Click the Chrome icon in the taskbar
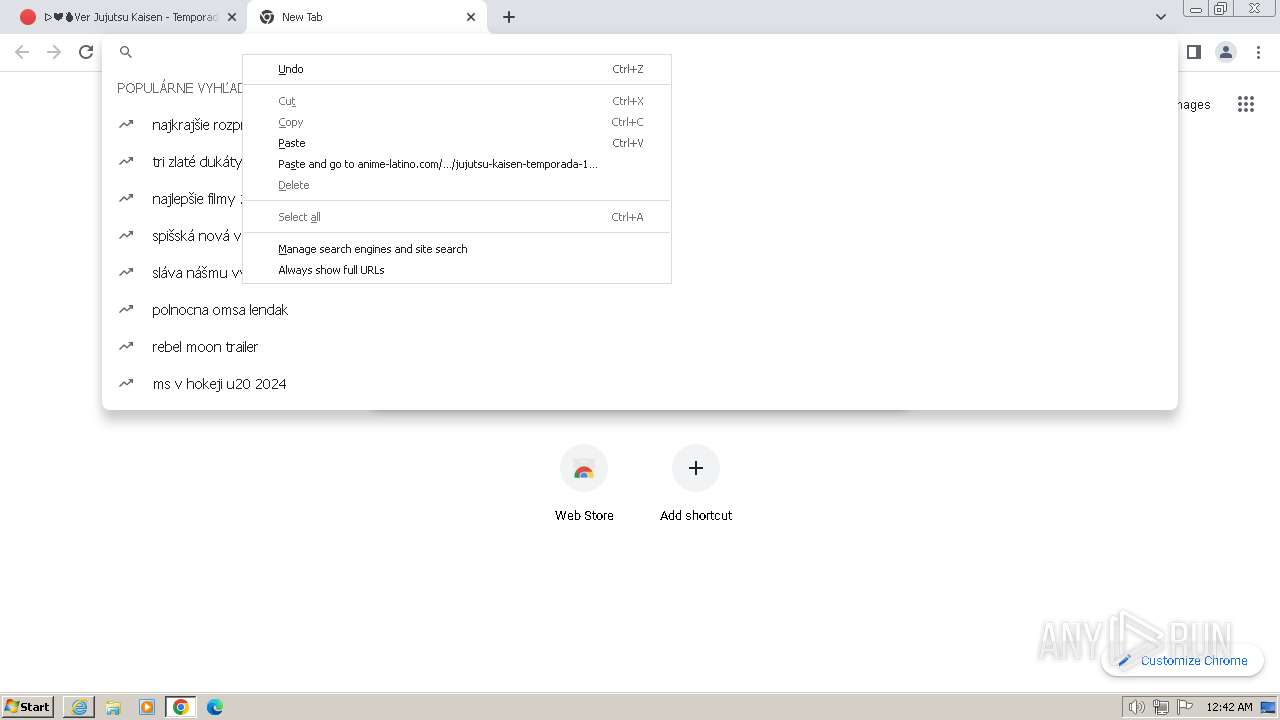Viewport: 1280px width, 720px height. pos(181,707)
